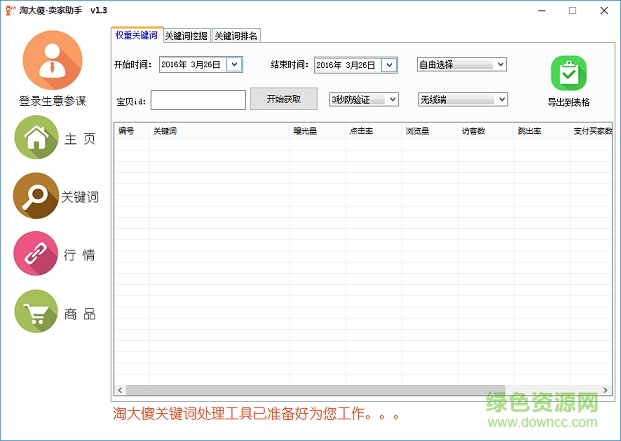Click the green 导出到表格 export icon

(x=568, y=74)
